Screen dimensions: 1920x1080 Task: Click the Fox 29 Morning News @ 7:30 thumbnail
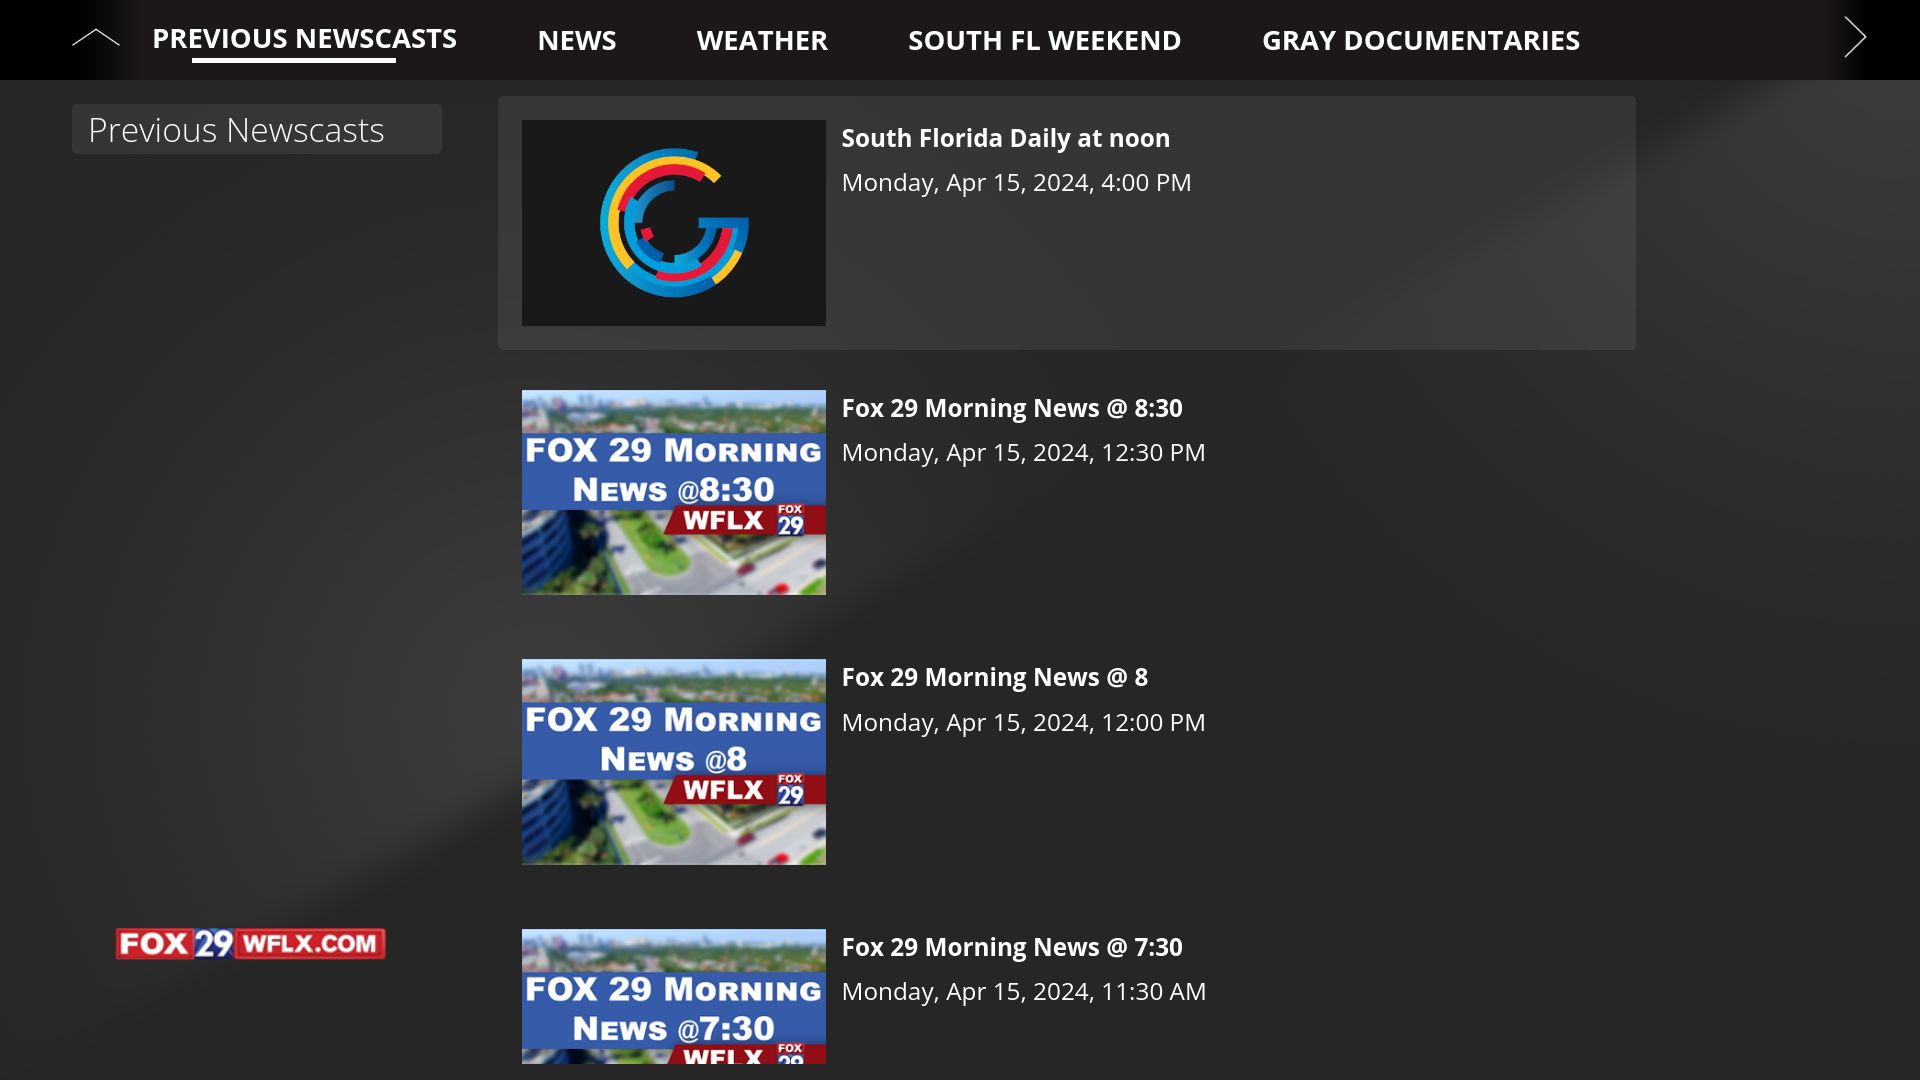coord(673,1000)
